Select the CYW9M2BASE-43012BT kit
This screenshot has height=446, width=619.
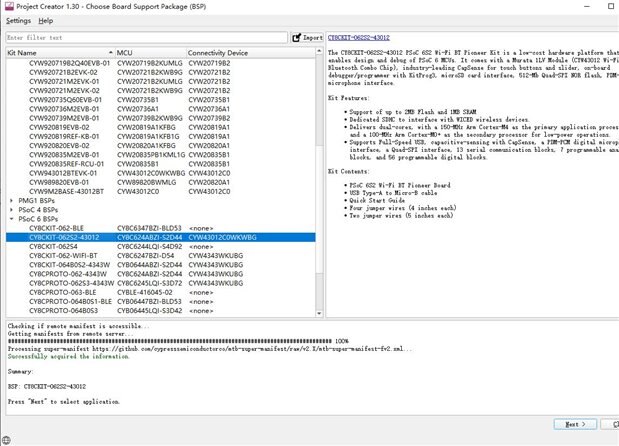click(x=66, y=191)
